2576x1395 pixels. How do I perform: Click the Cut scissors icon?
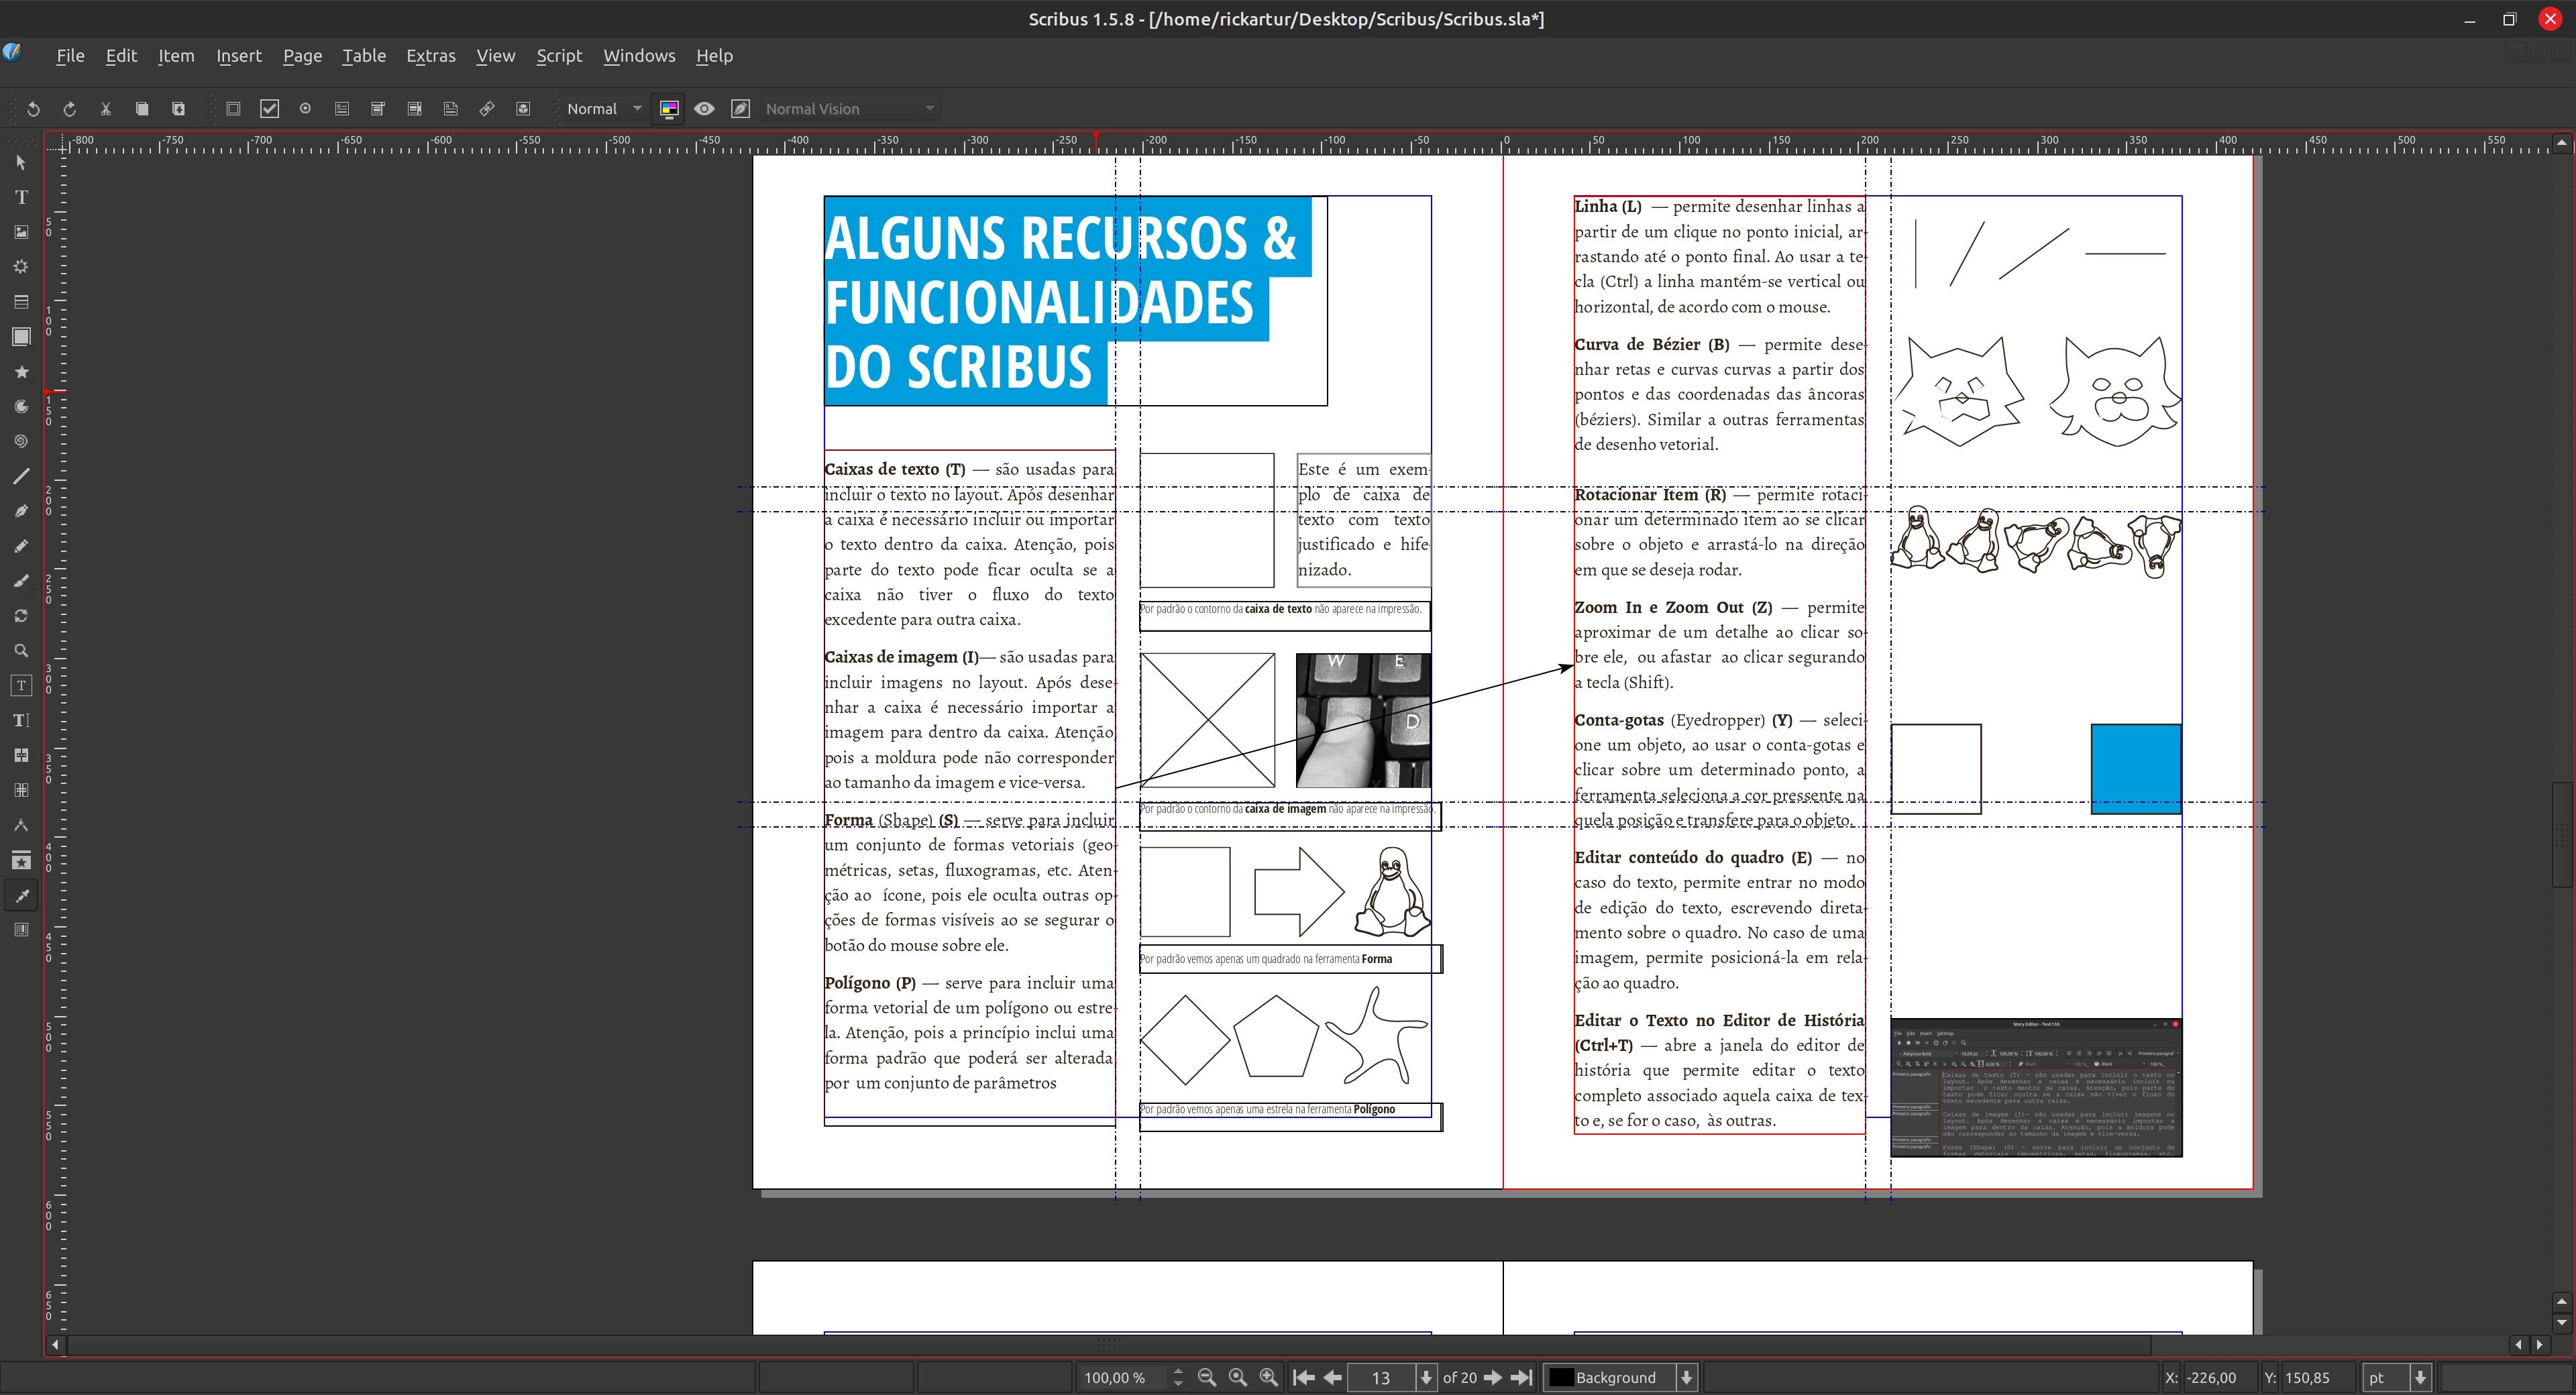click(106, 109)
